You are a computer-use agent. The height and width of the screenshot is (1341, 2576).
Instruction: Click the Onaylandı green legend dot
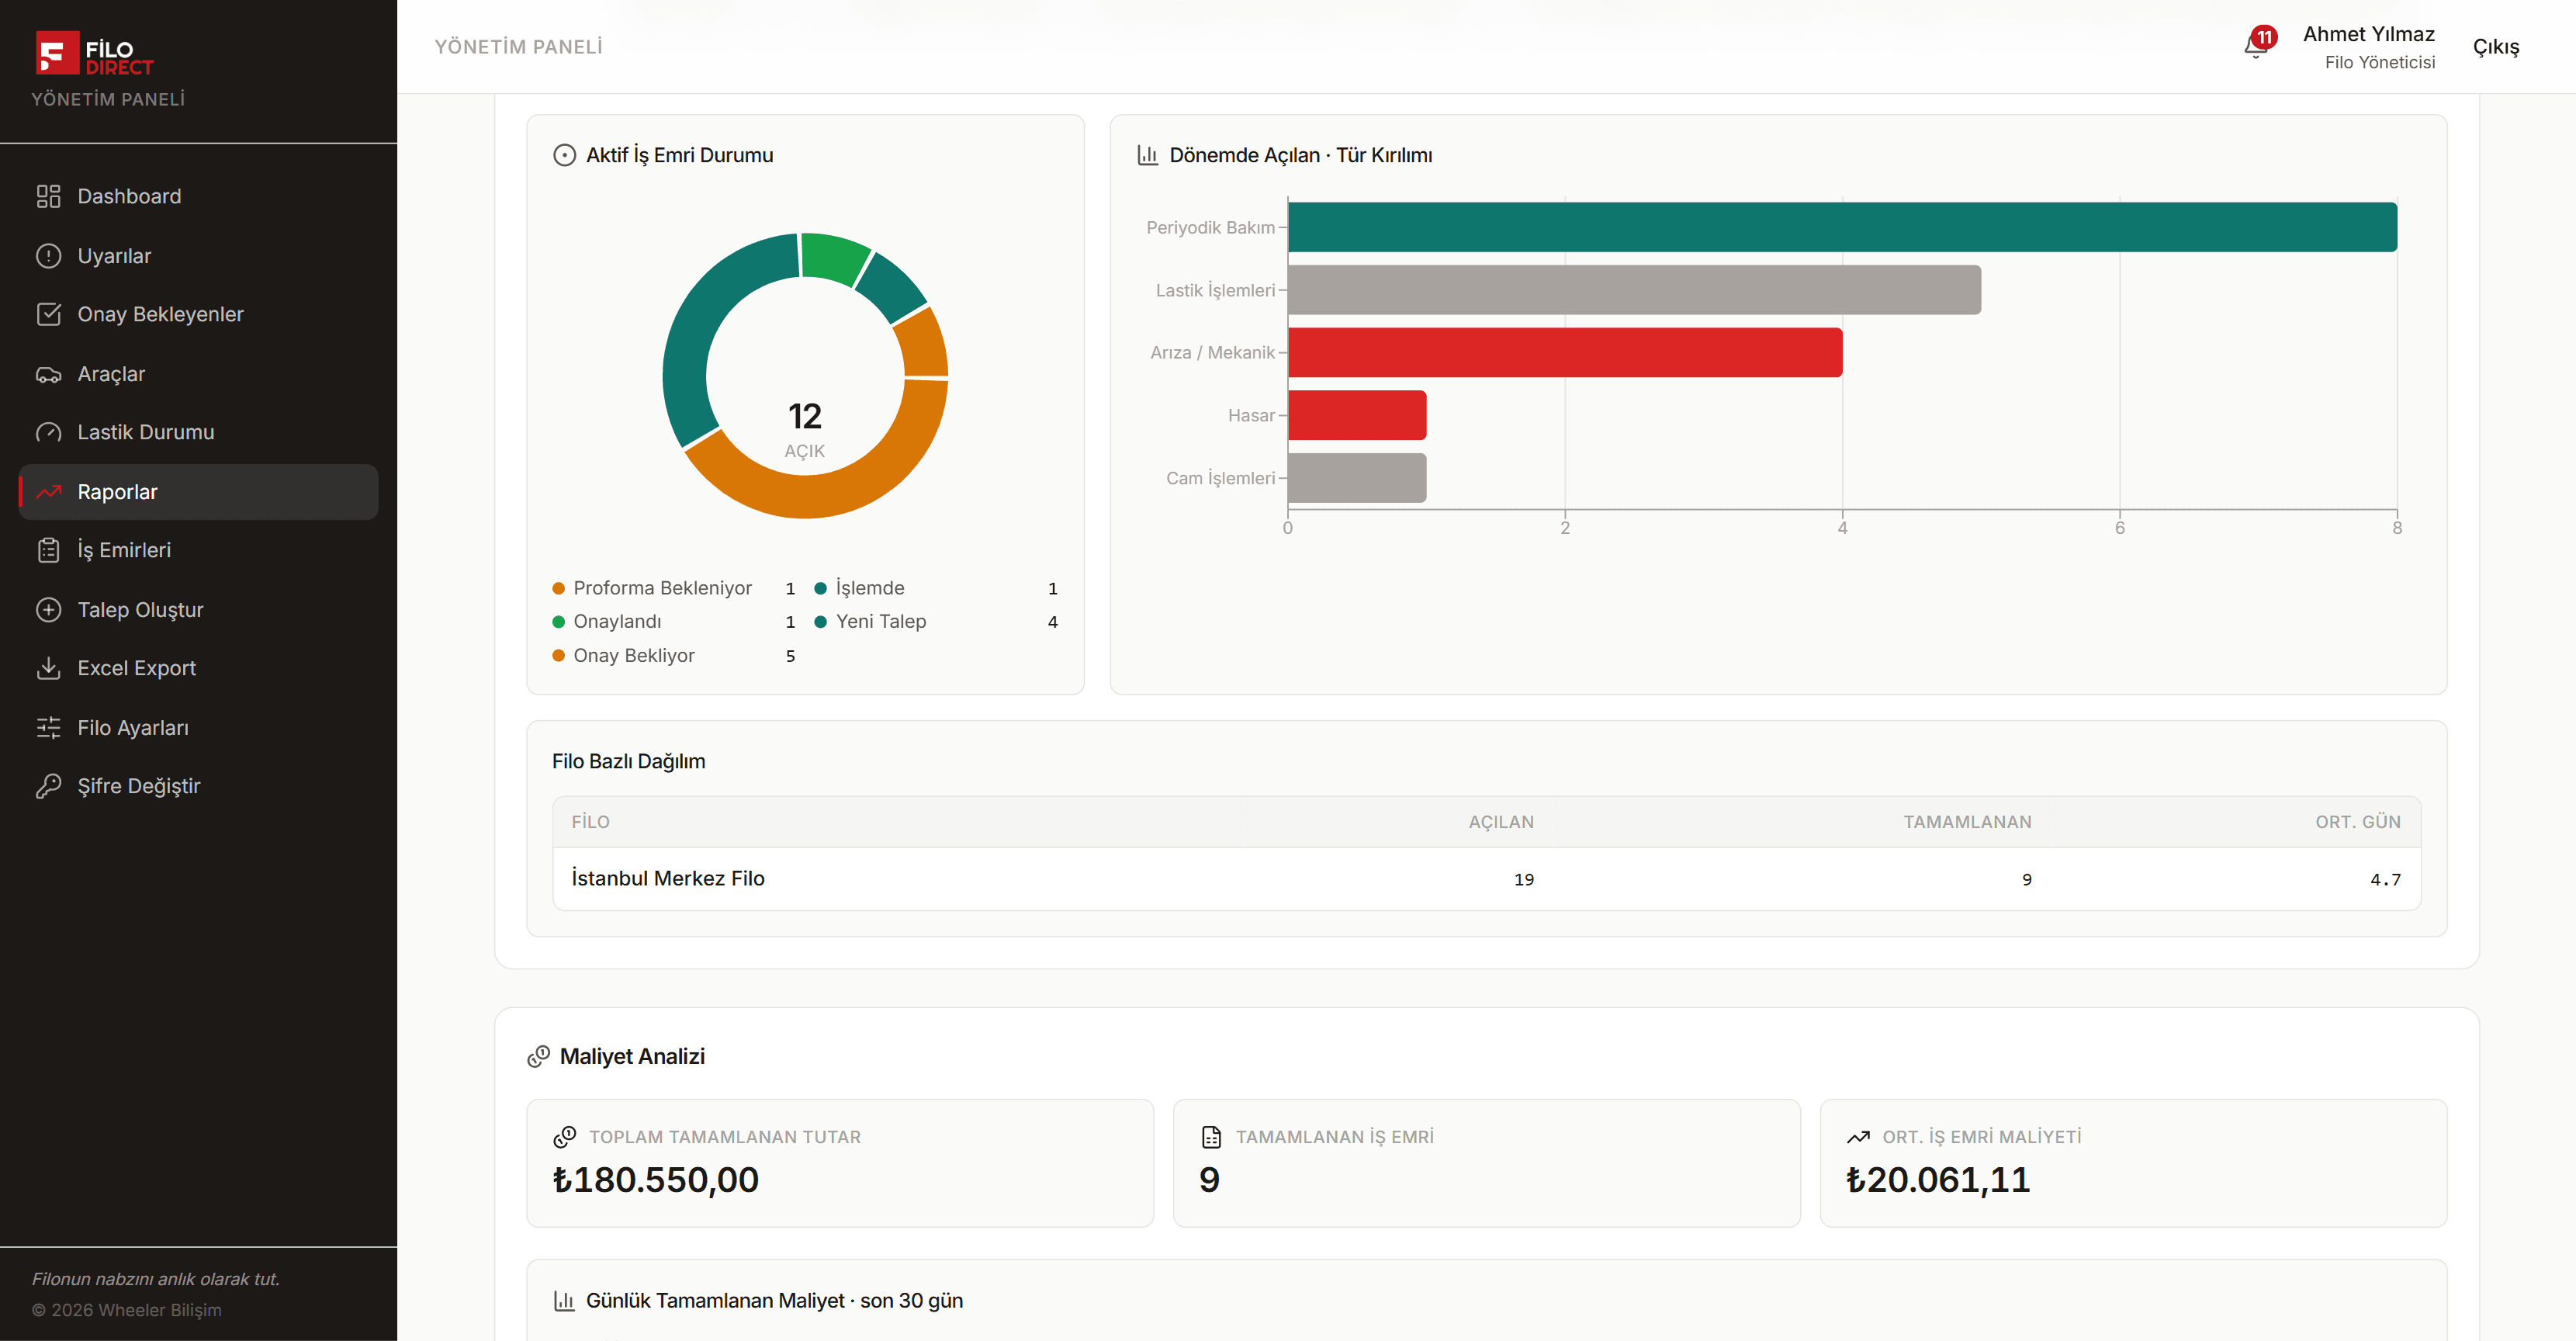[x=558, y=622]
